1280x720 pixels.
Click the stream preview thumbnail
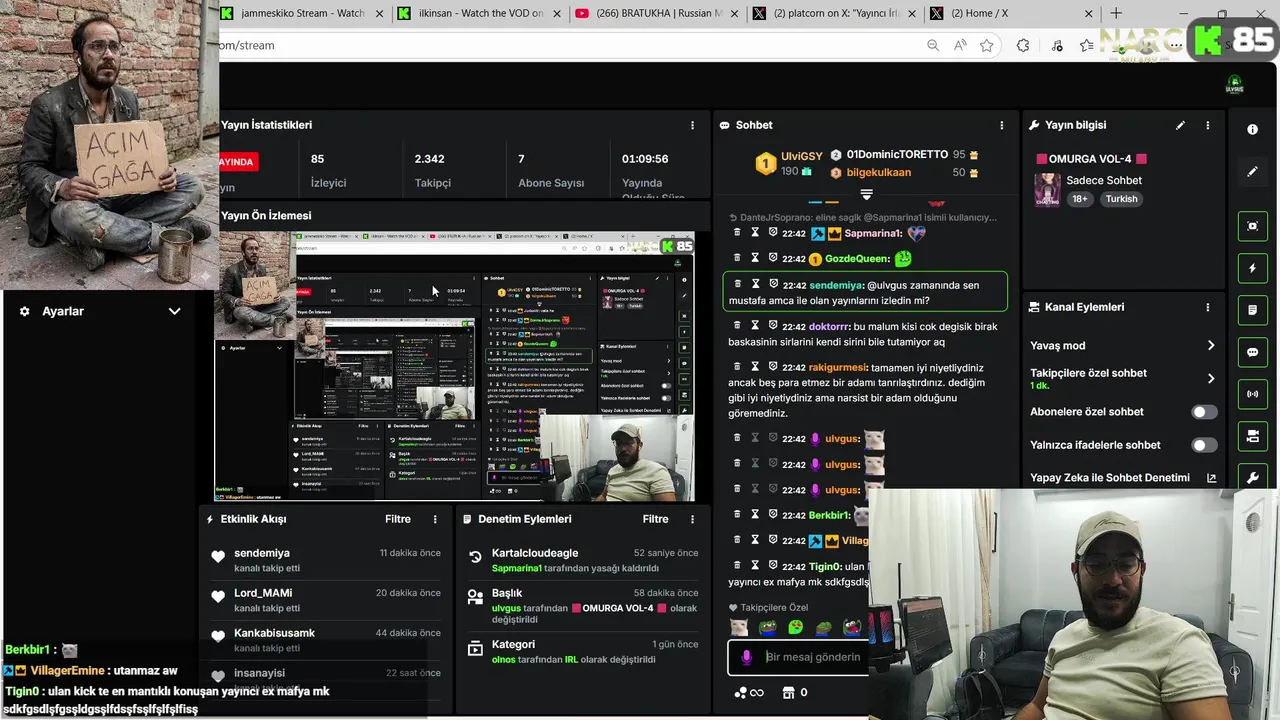(455, 366)
